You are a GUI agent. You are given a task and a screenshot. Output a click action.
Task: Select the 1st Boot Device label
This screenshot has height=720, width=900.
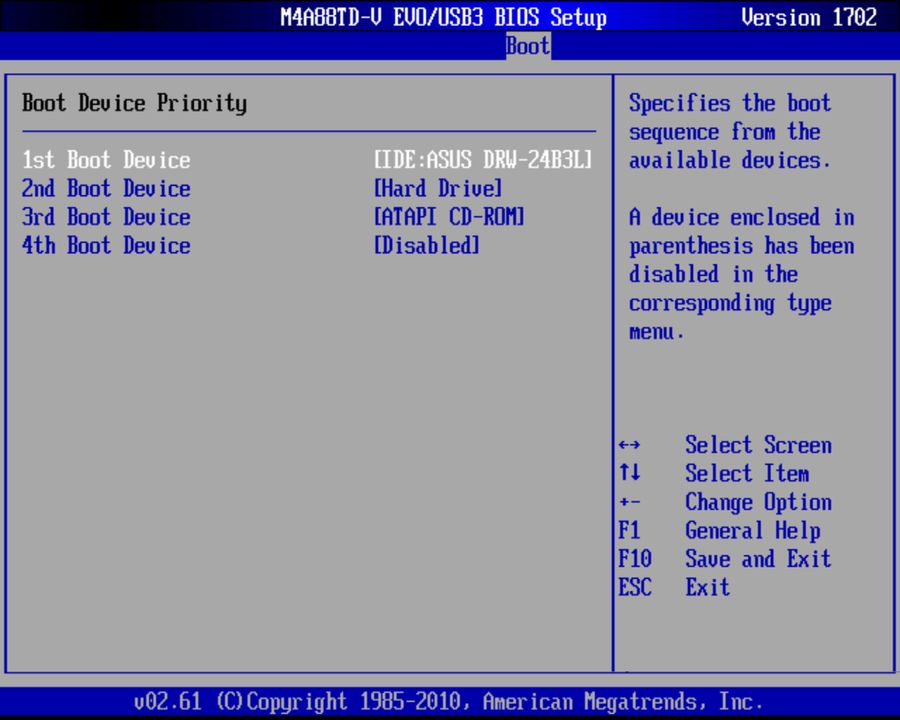[105, 159]
